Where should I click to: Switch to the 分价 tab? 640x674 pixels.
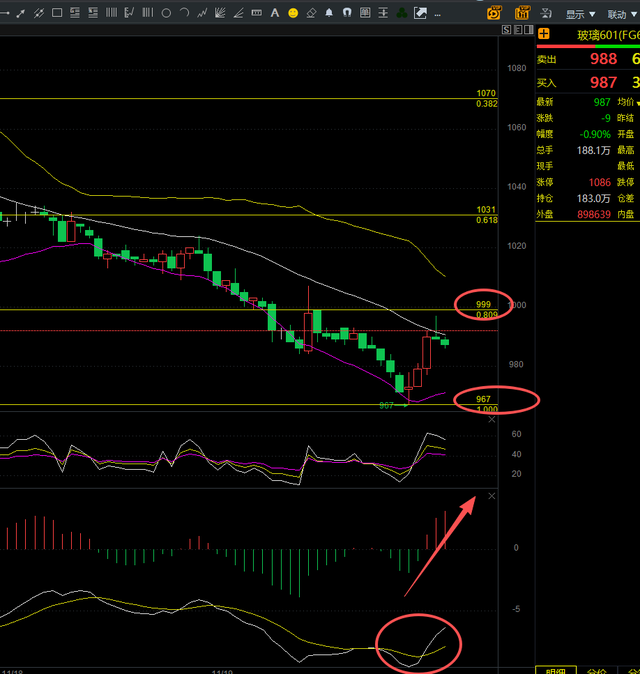point(597,671)
